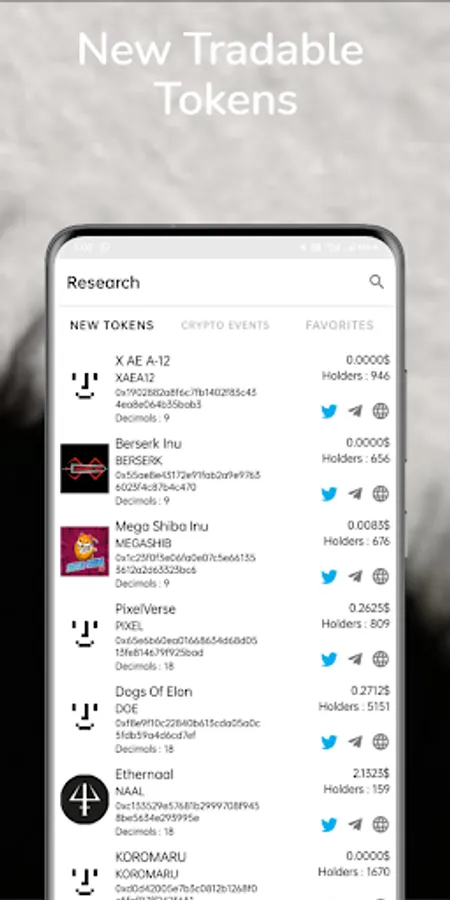
Task: Select the X AE A-12 contract address
Action: point(186,398)
